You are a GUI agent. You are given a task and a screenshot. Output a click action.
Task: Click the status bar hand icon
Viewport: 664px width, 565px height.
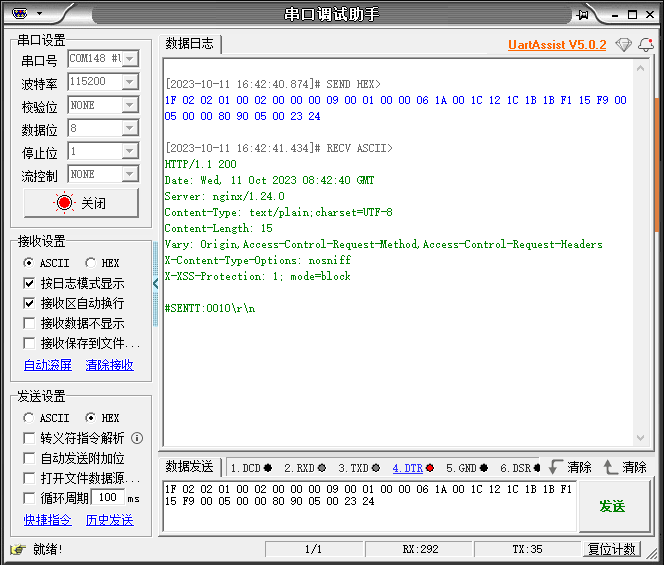tap(18, 549)
